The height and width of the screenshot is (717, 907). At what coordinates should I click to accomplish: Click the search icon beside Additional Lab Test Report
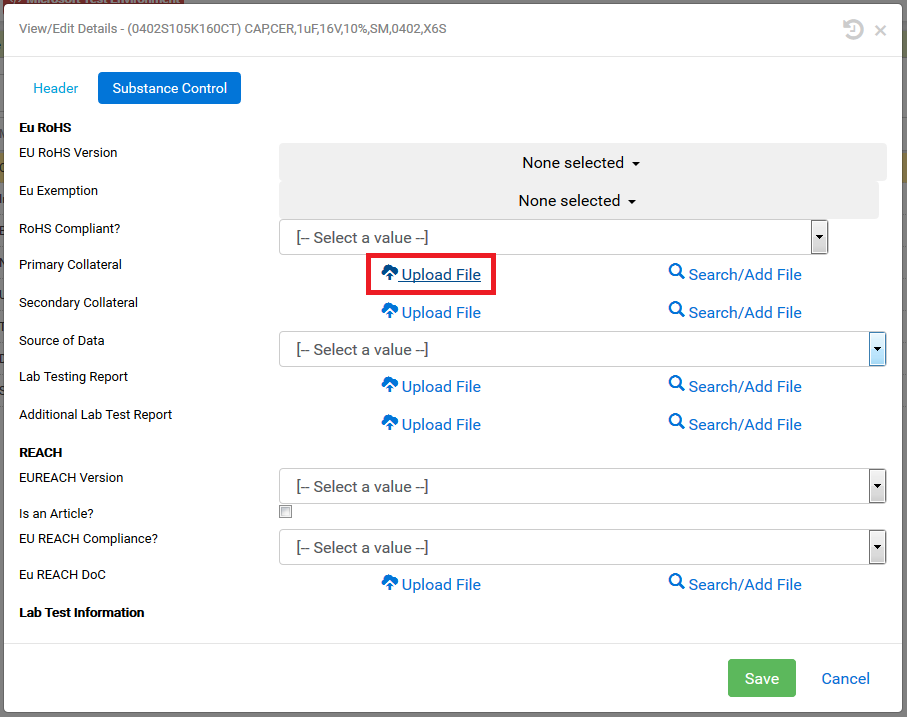676,424
